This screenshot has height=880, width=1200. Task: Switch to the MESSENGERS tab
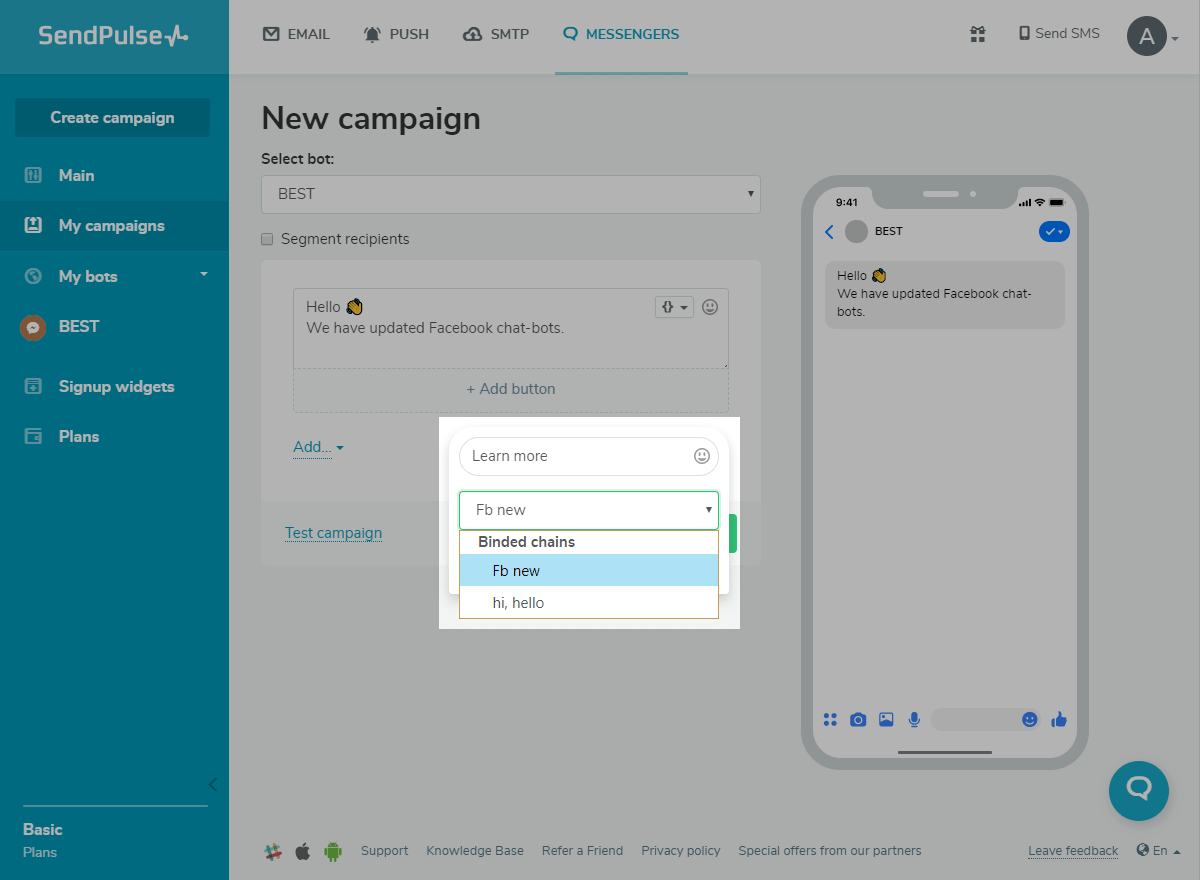(x=621, y=34)
